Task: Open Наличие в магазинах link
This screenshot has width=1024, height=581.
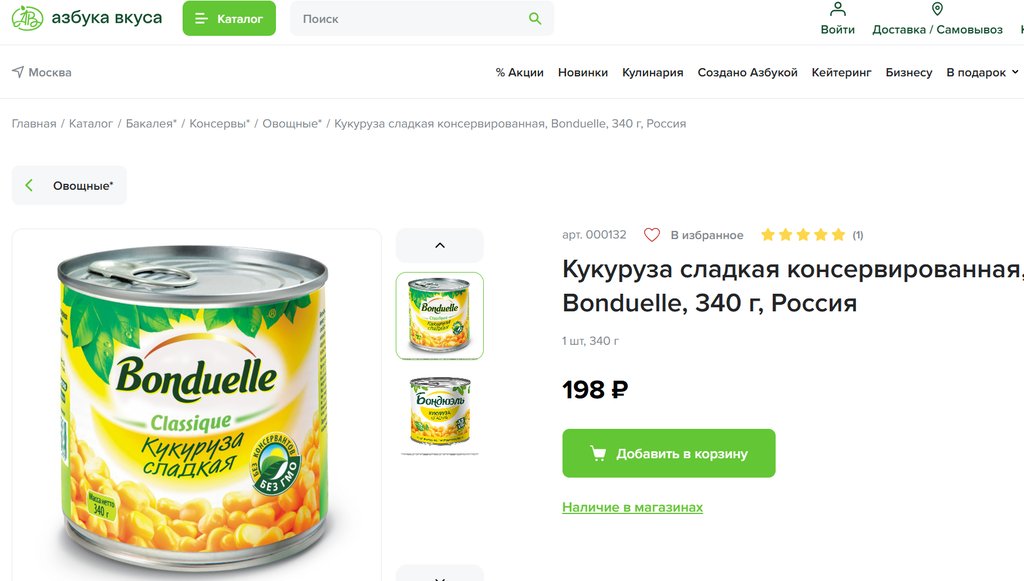Action: (632, 507)
